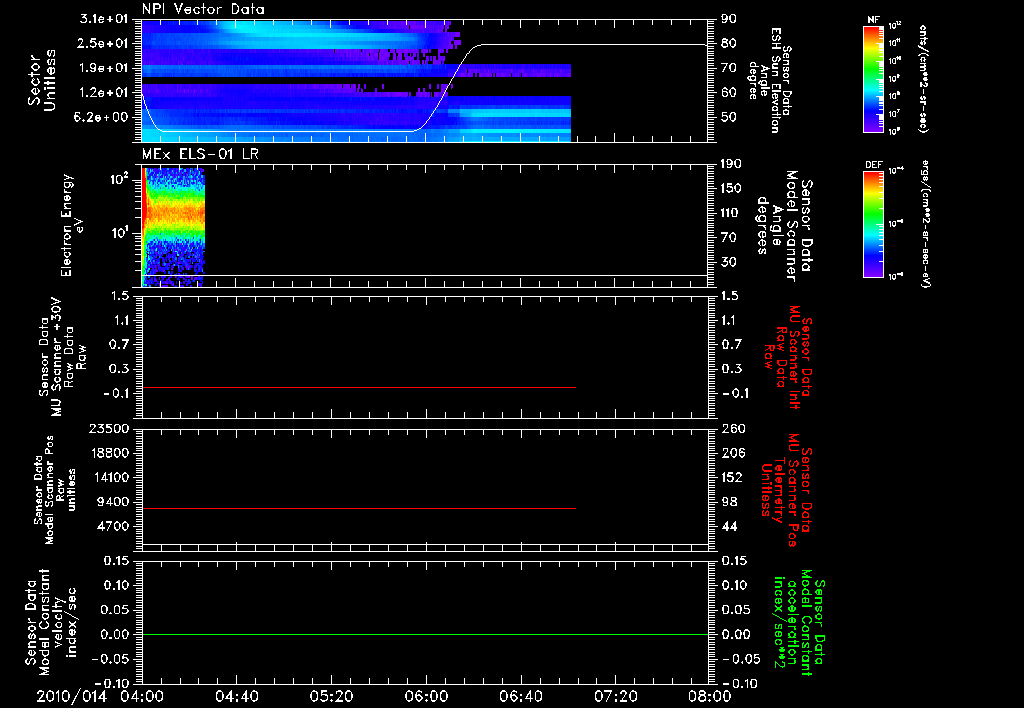The height and width of the screenshot is (708, 1024).
Task: Click the "18800" scanner position axis value
Action: (x=108, y=453)
